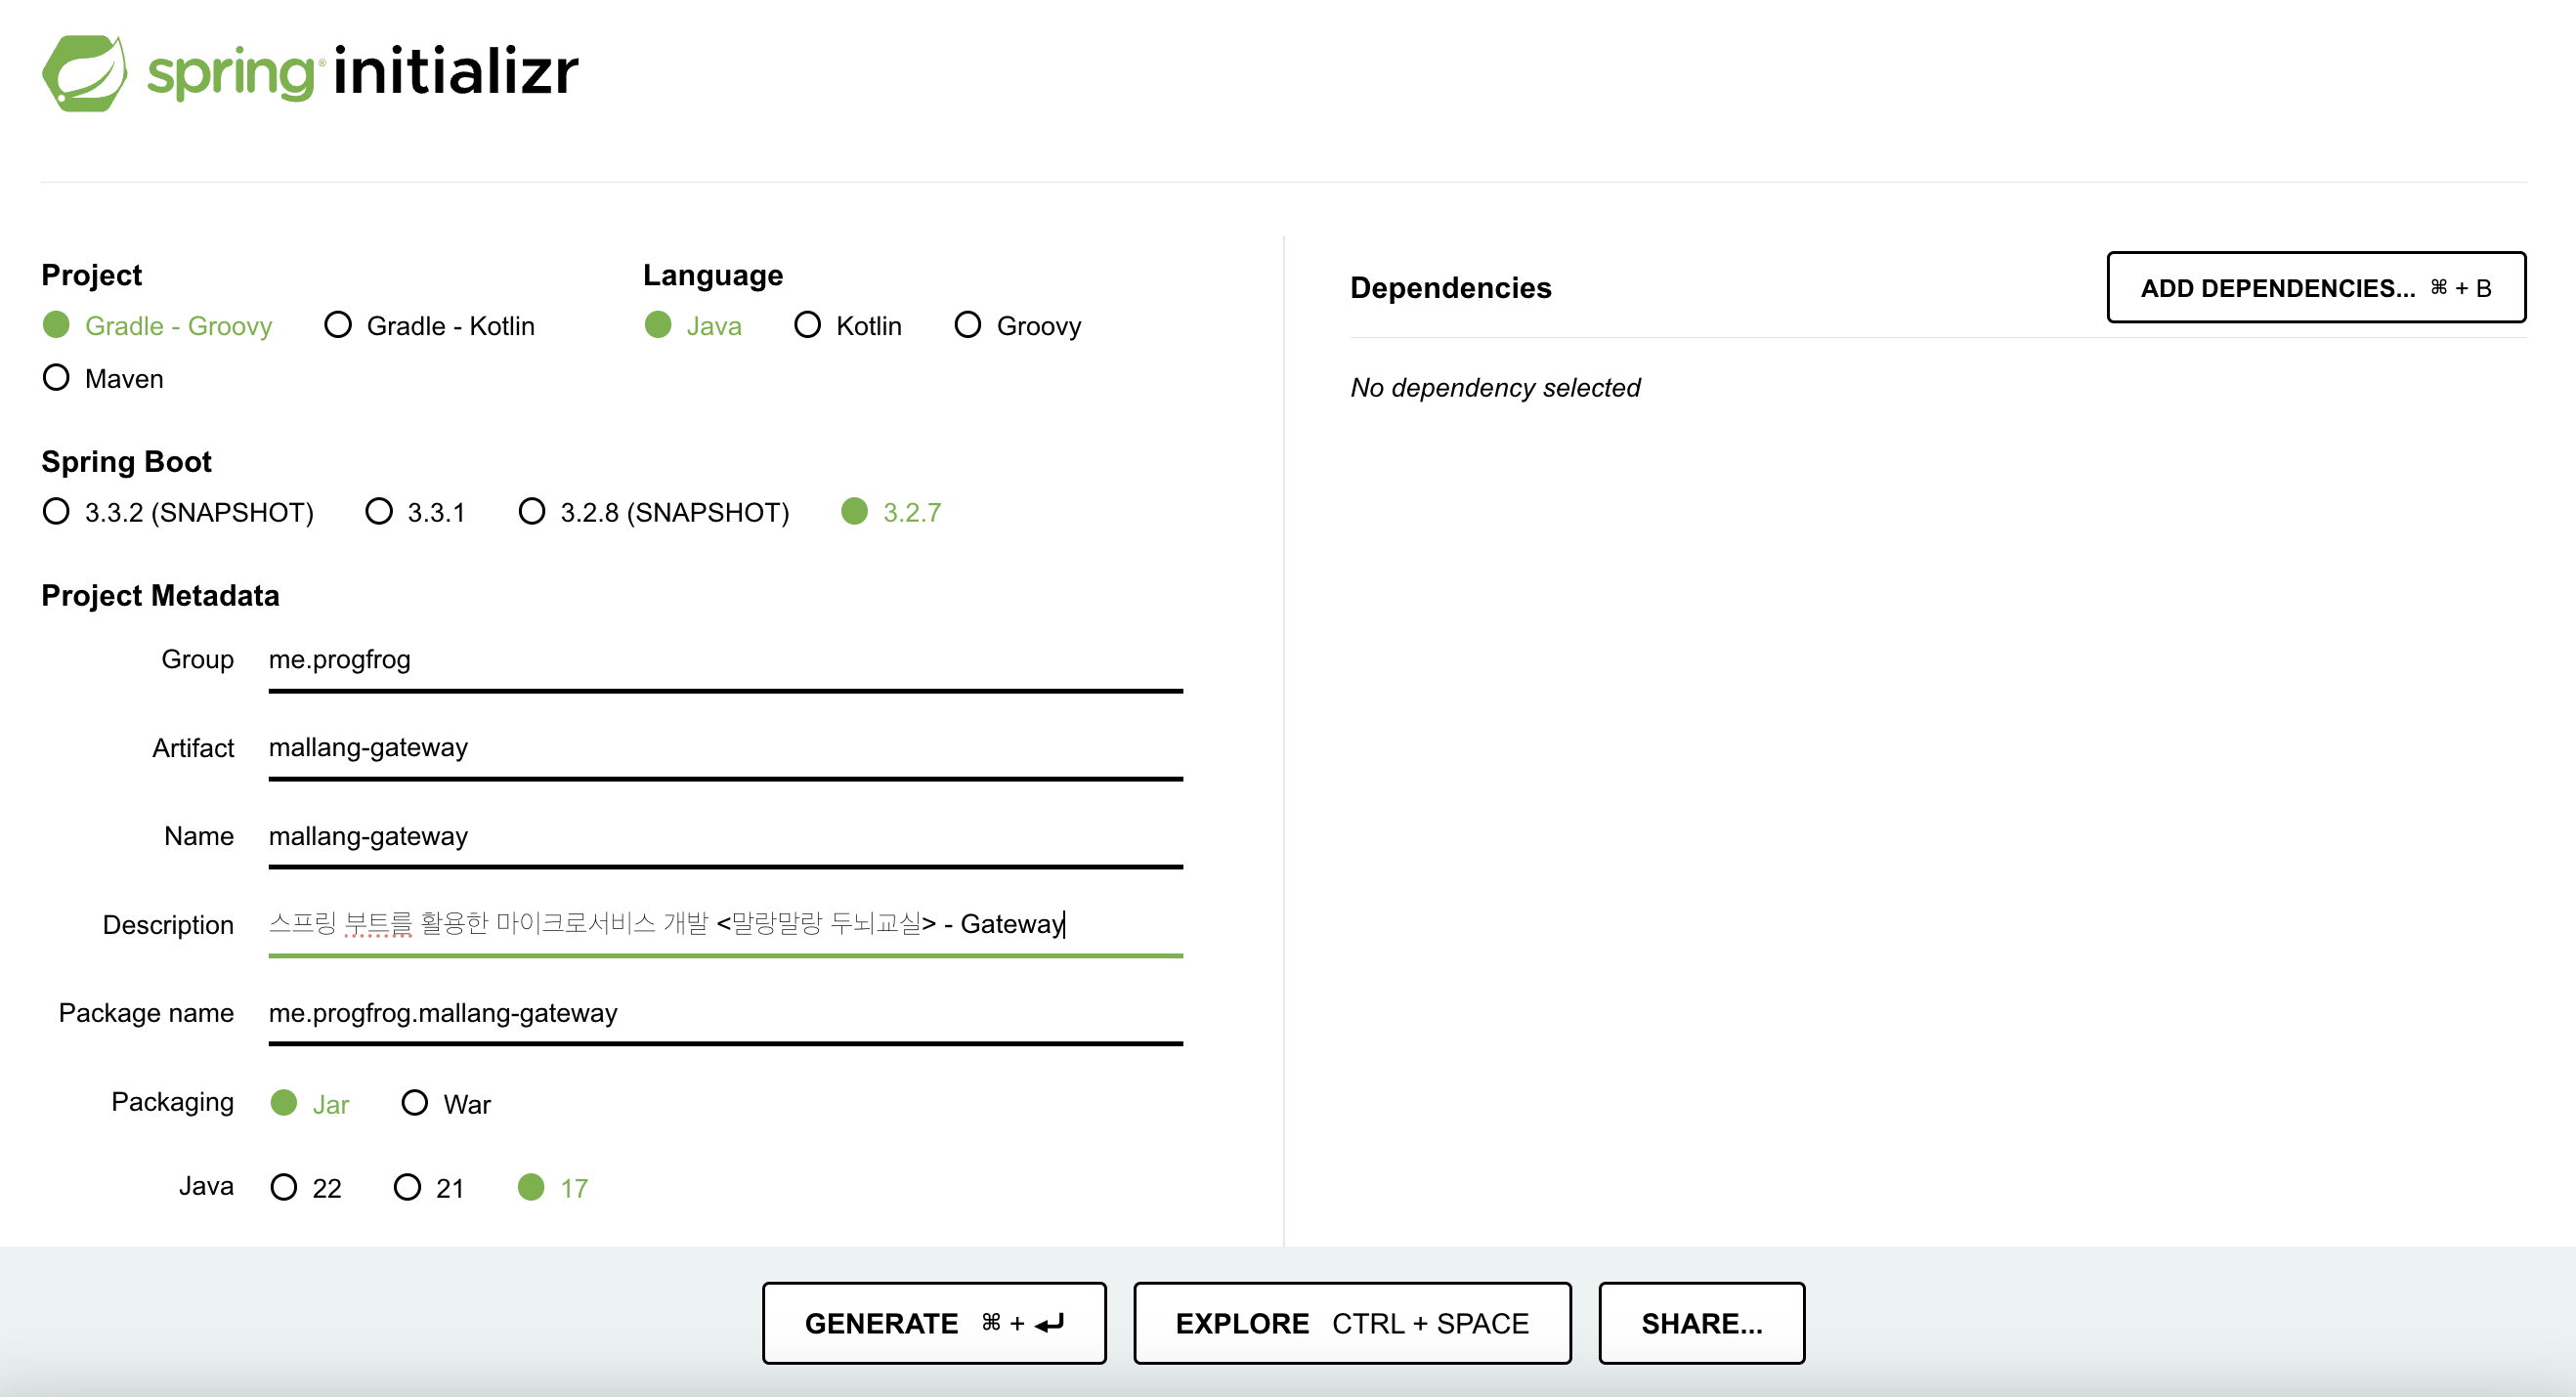2576x1397 pixels.
Task: Select Groovy as the language
Action: (967, 325)
